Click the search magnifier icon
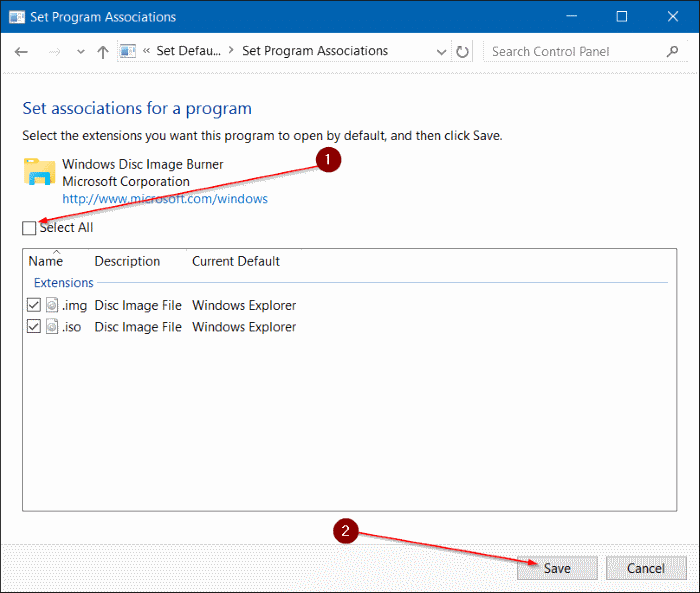The height and width of the screenshot is (593, 700). 672,52
